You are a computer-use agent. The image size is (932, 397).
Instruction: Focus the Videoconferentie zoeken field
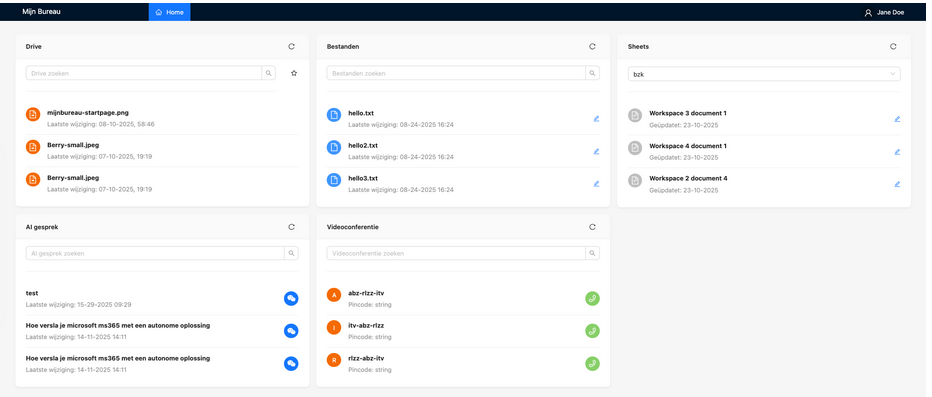click(456, 253)
